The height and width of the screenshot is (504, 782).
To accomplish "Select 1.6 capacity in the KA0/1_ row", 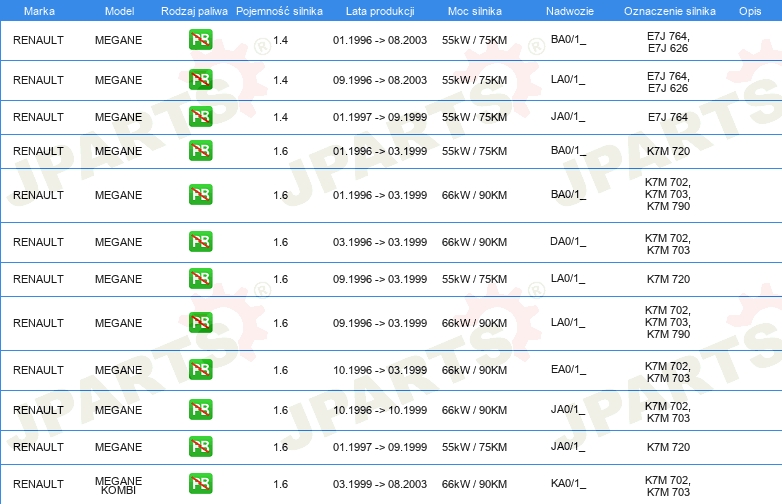I will click(x=280, y=484).
